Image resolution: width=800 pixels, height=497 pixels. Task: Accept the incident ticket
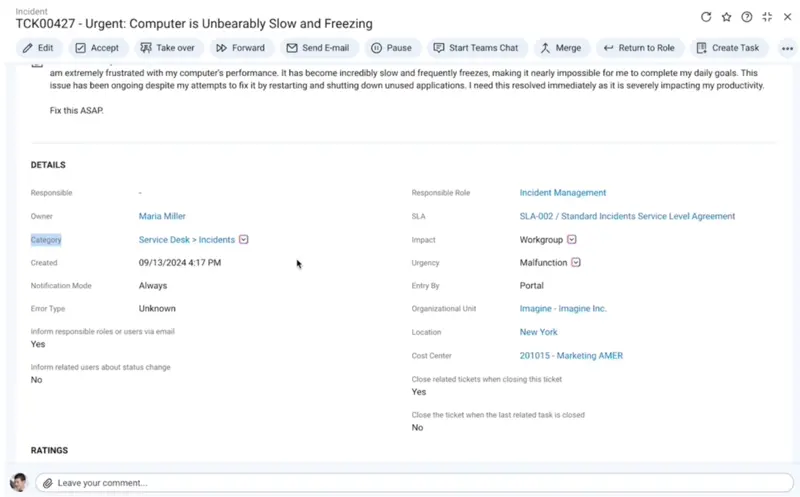tap(97, 48)
